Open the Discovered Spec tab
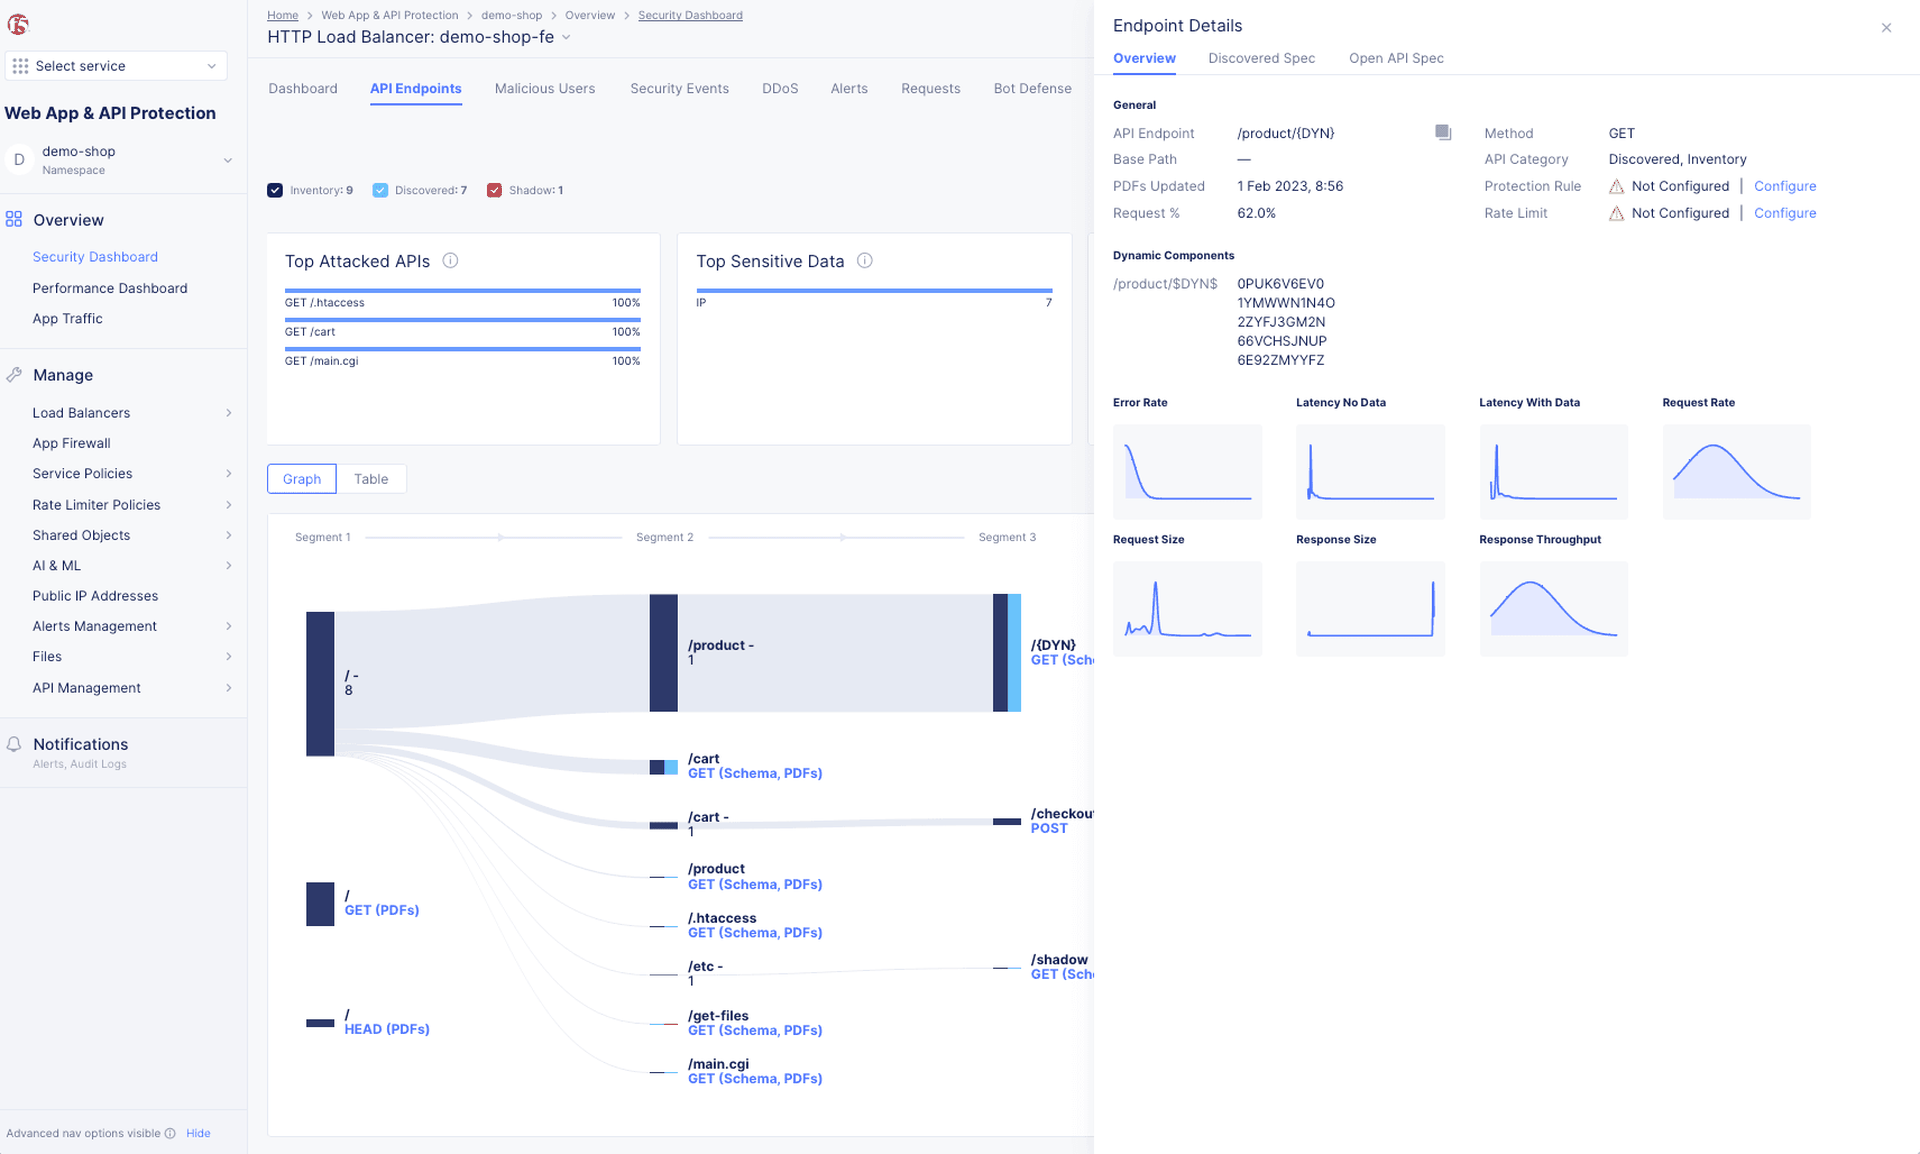The image size is (1920, 1154). [x=1261, y=58]
